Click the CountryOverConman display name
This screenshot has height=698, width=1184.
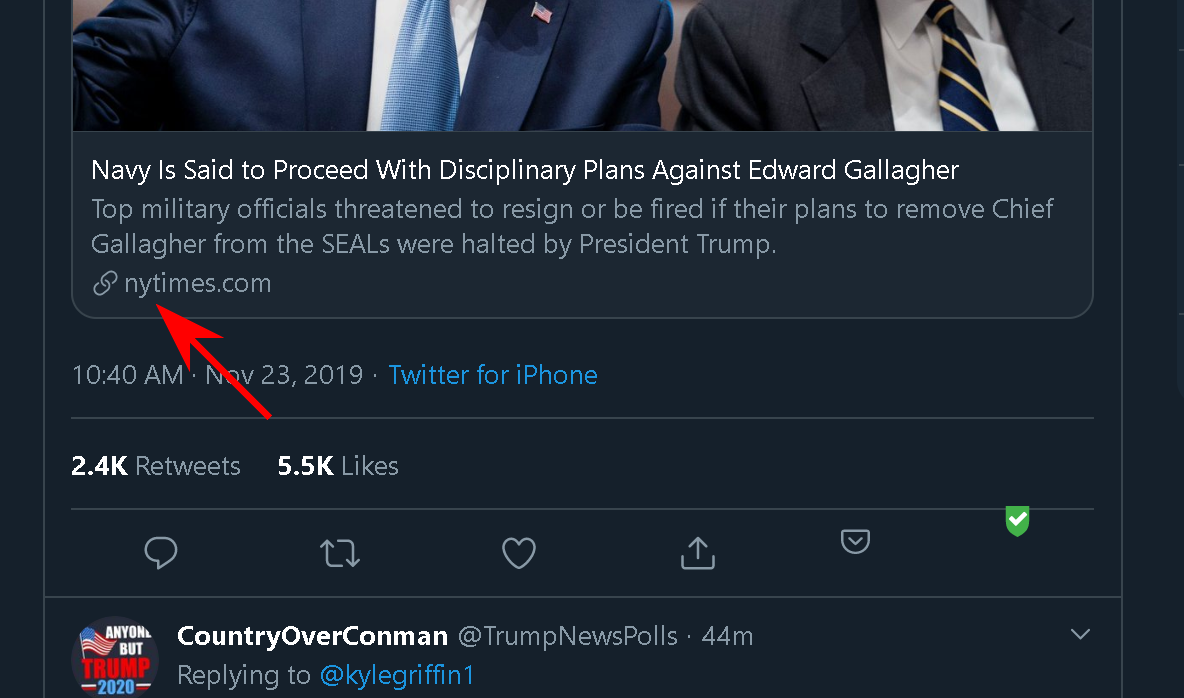click(x=312, y=636)
